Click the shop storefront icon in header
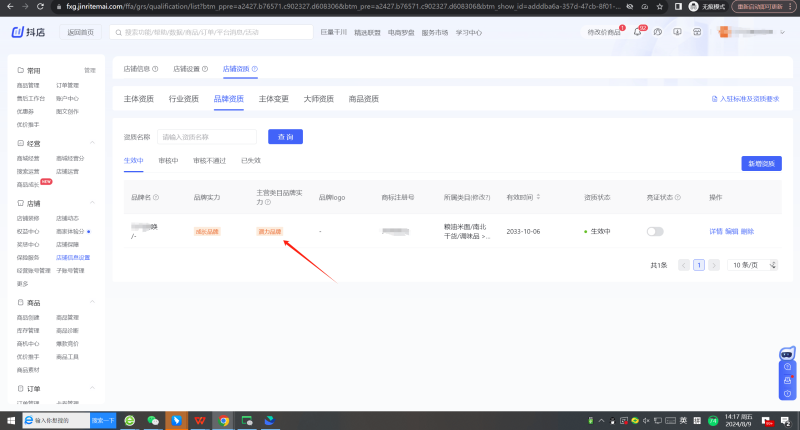 [x=697, y=32]
